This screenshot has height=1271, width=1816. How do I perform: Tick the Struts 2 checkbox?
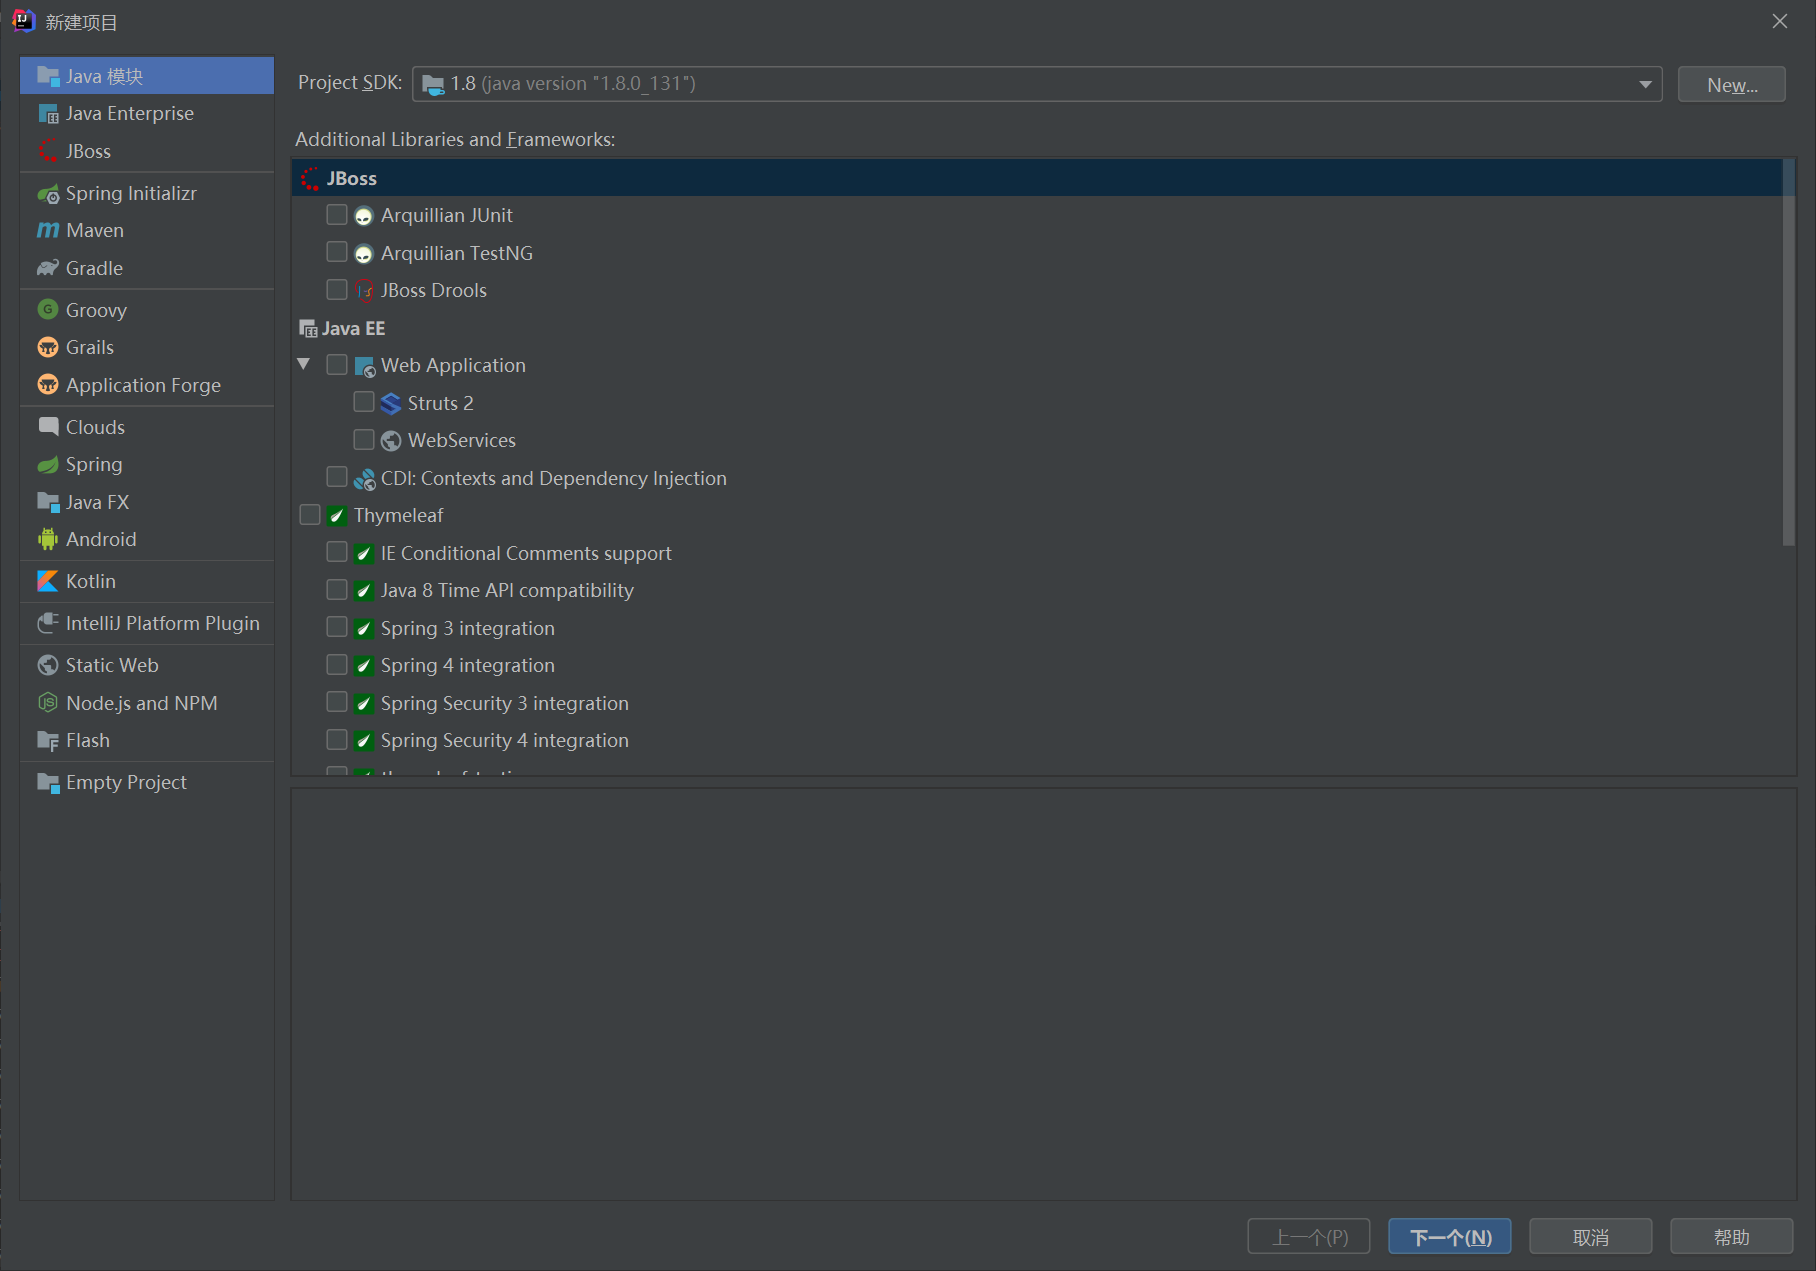click(364, 402)
